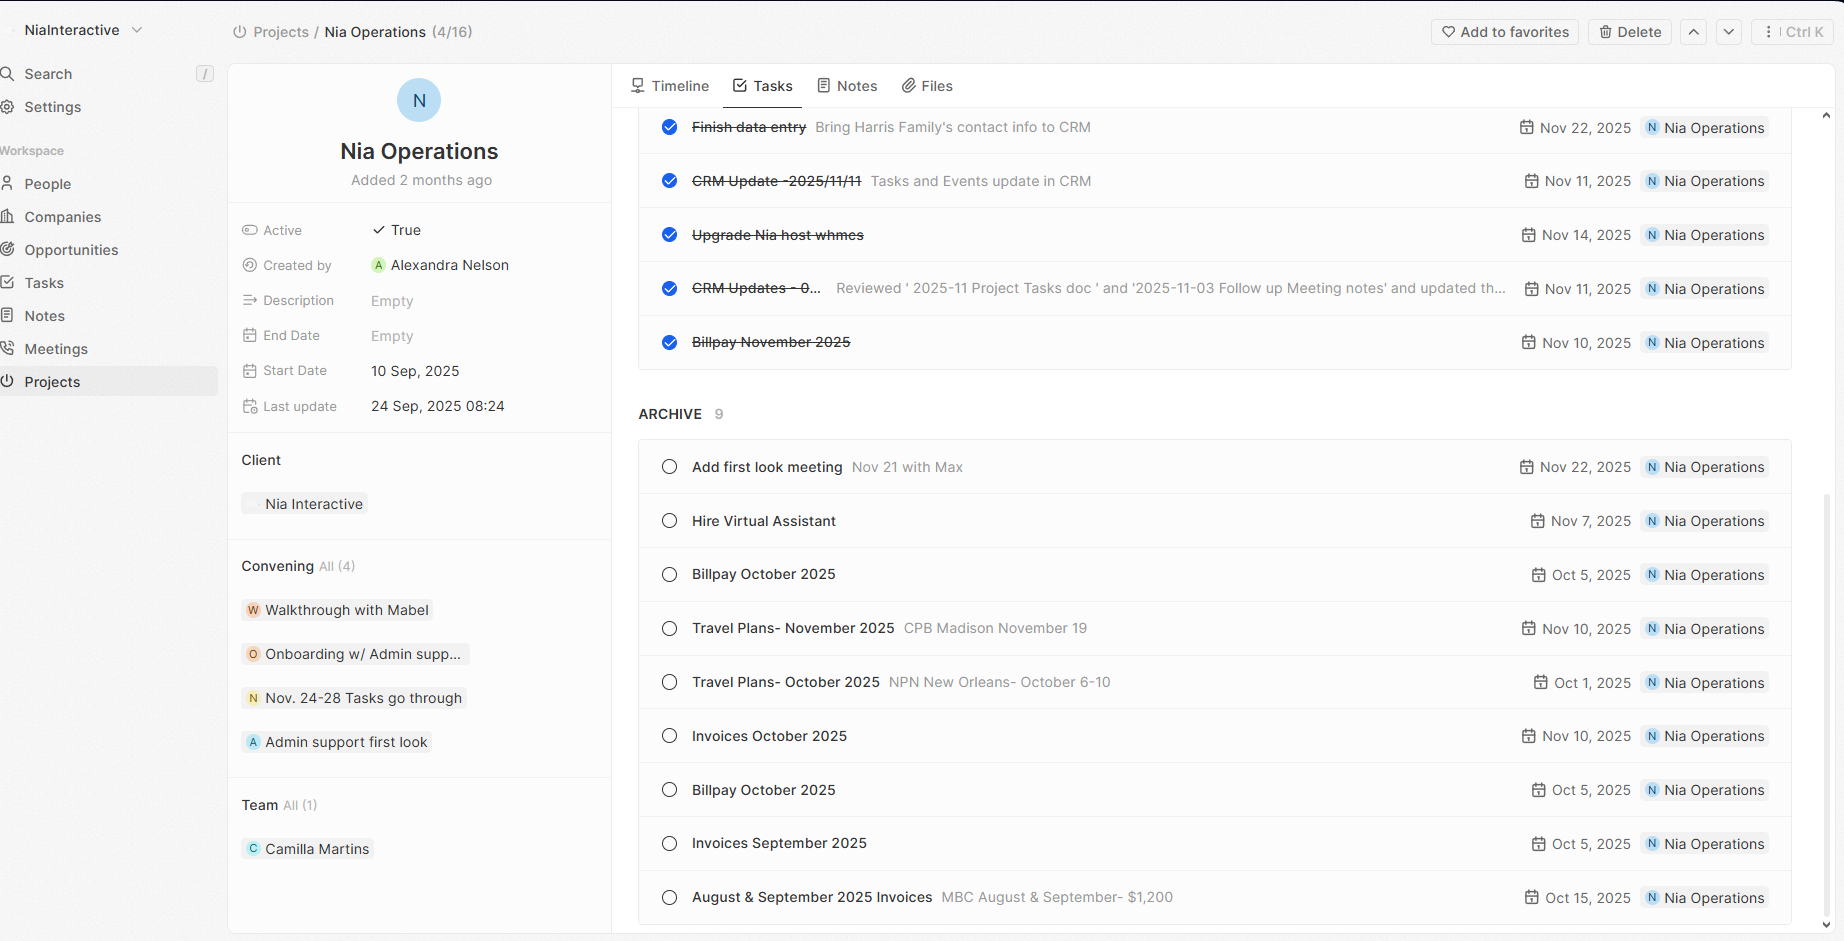Open the Camilla Martins team member chip
The width and height of the screenshot is (1844, 941).
click(x=316, y=849)
